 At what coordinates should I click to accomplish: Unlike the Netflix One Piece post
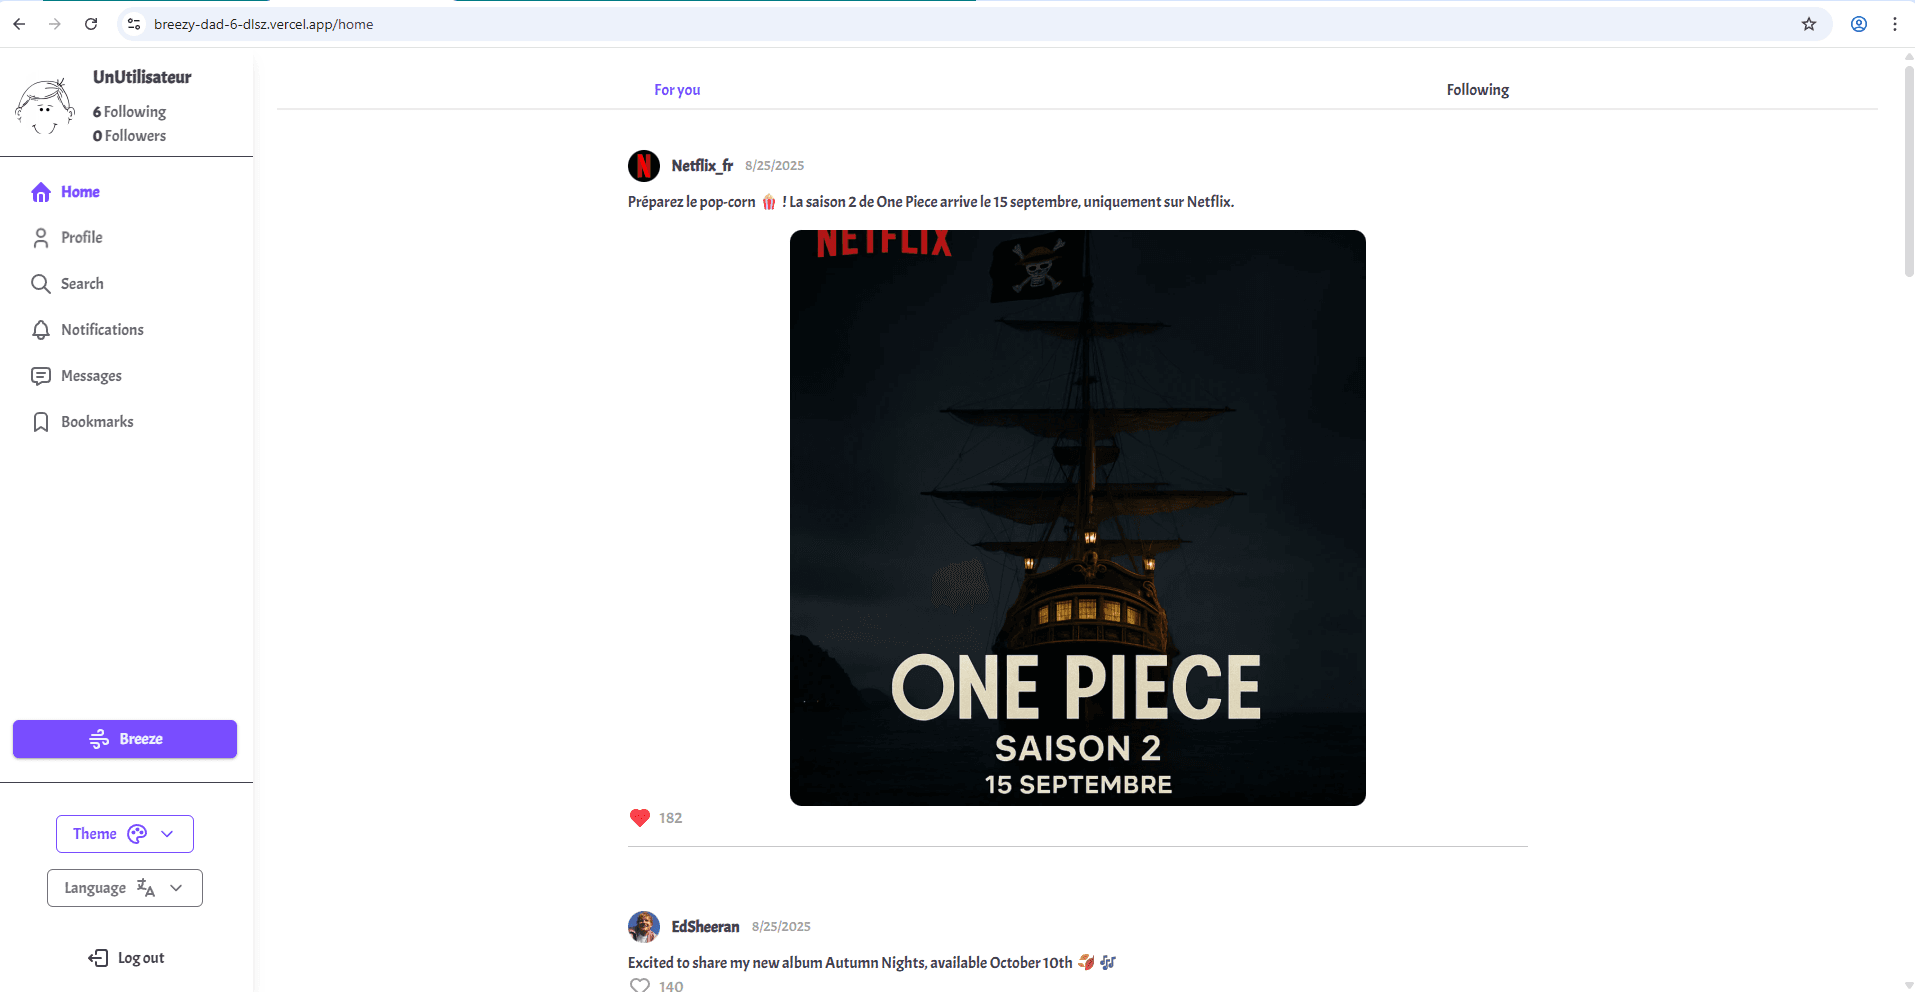(x=640, y=818)
